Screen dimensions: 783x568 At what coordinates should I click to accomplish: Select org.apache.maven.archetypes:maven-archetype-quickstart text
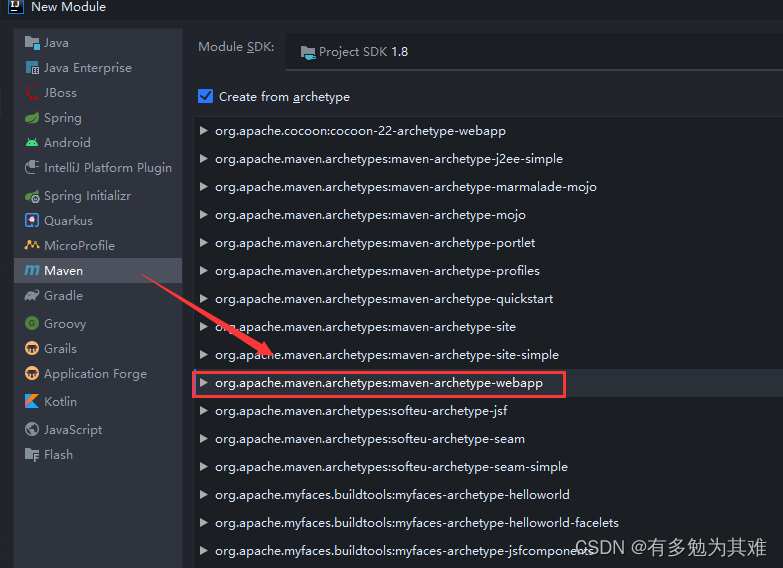(384, 299)
